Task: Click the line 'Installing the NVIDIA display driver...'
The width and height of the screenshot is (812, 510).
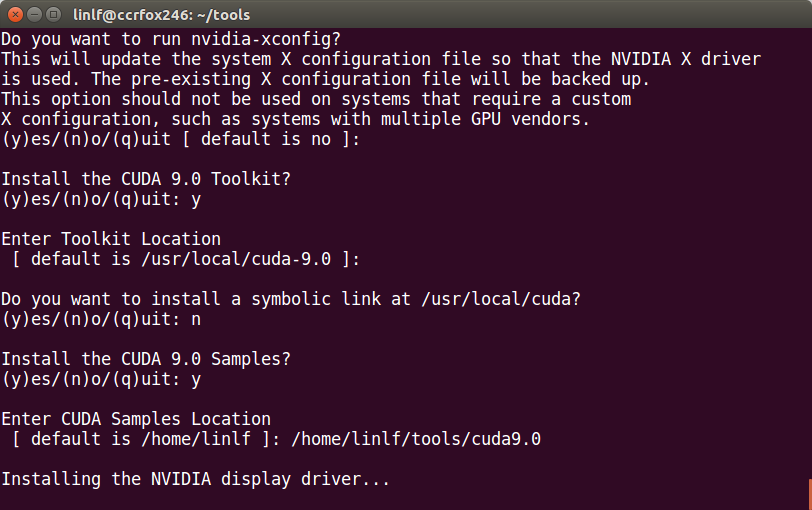Action: coord(195,479)
